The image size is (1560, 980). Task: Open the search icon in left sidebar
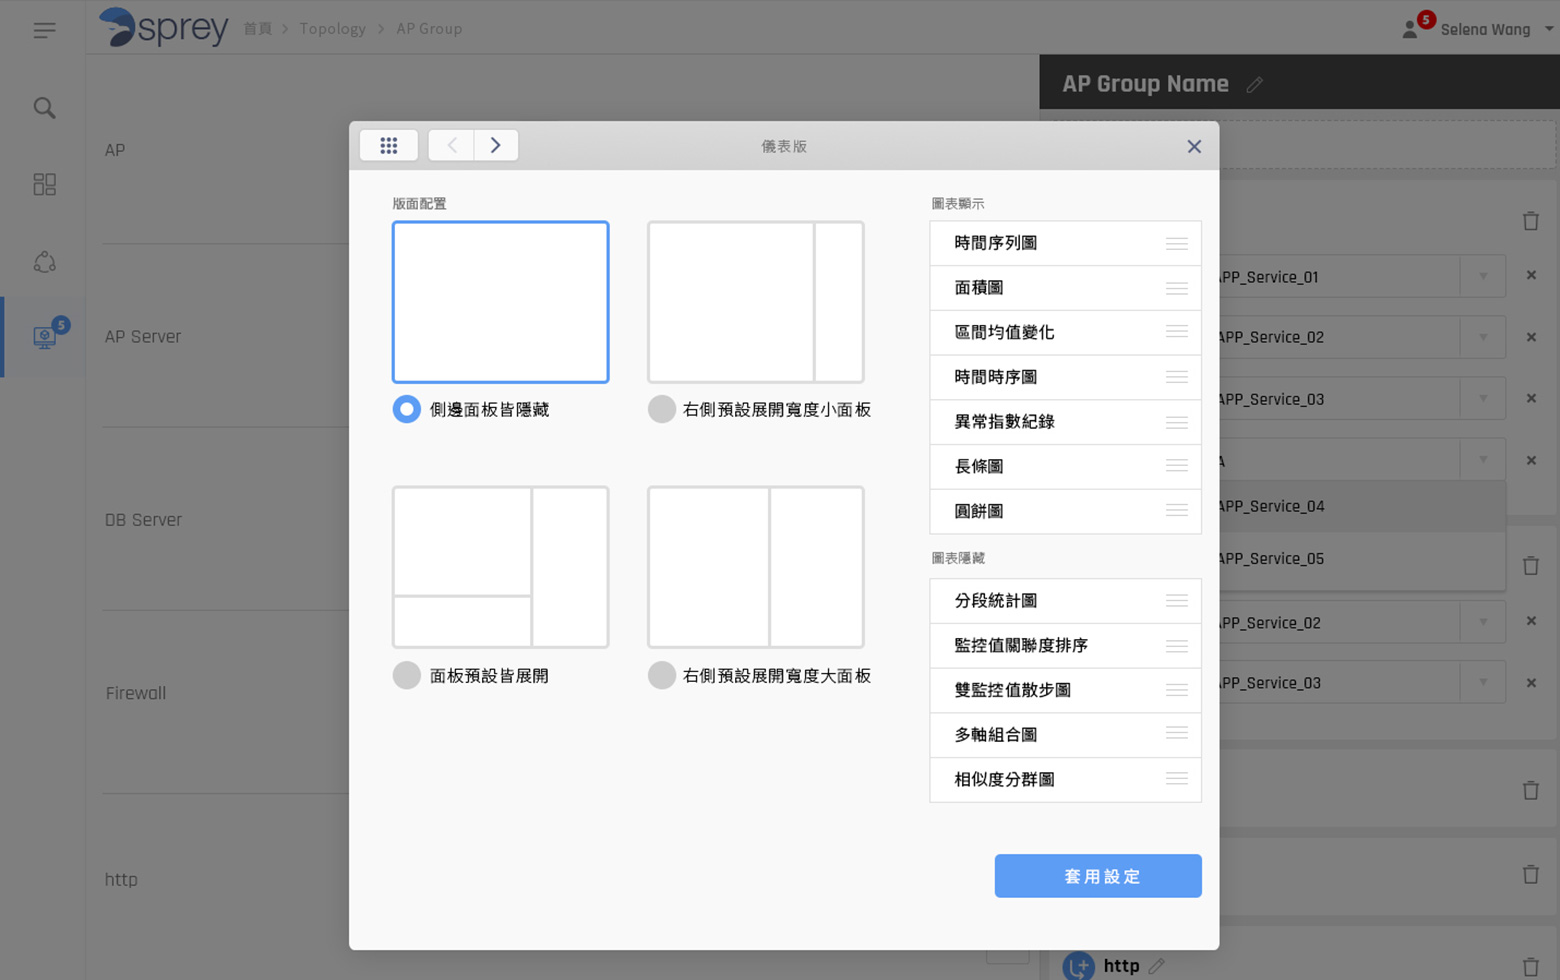point(44,108)
